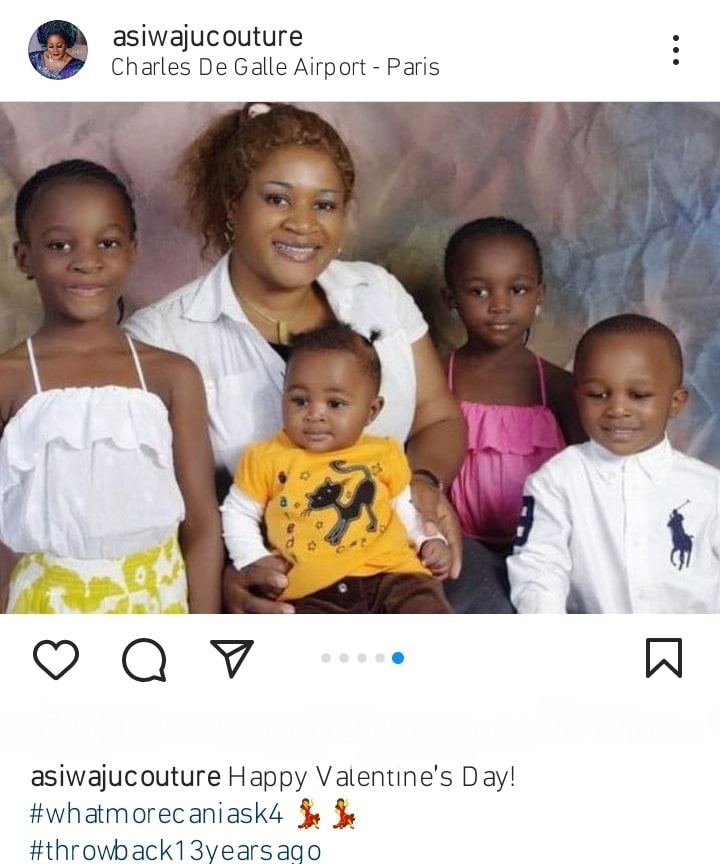720x864 pixels.
Task: Open the #throwback13yearsago hashtag
Action: coord(175,850)
